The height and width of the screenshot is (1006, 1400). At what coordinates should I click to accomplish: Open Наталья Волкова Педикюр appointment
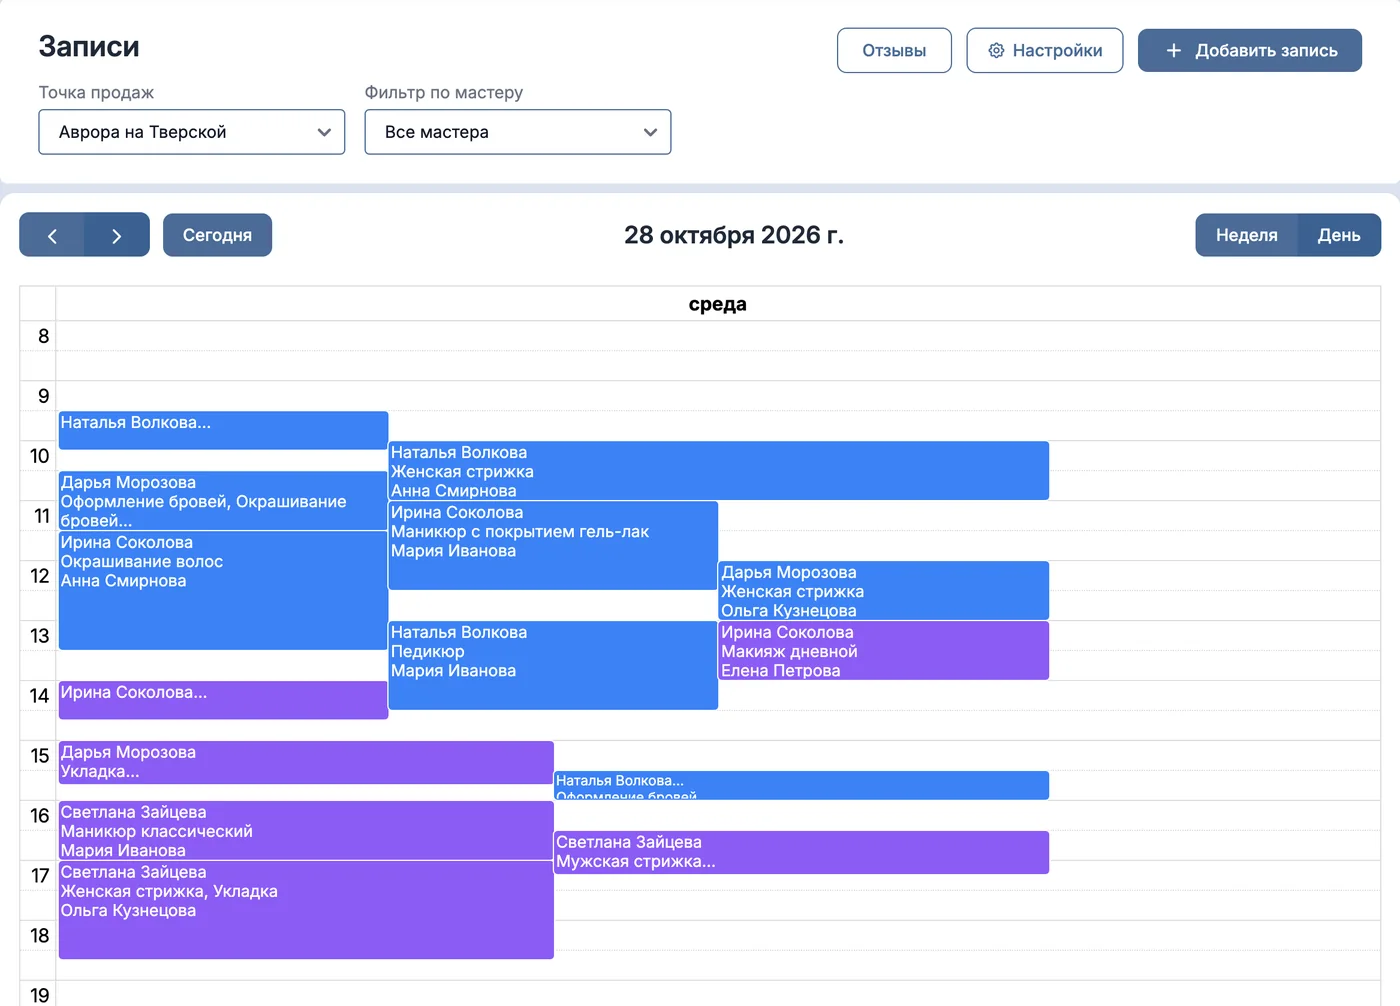[553, 666]
